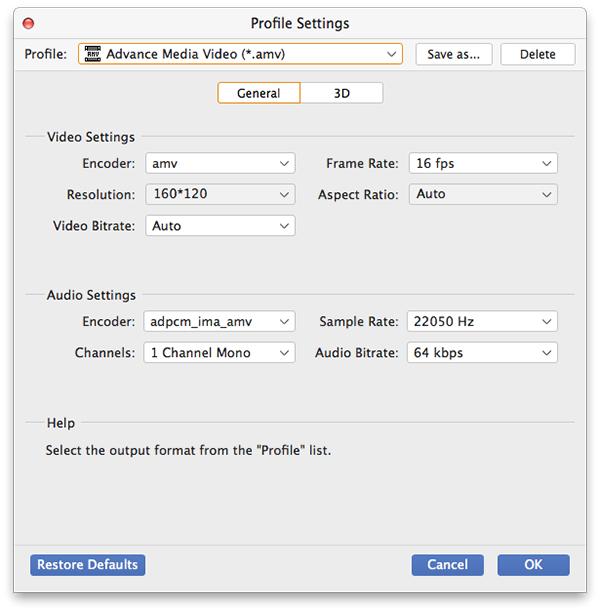
Task: Open the Channels dropdown
Action: pos(285,352)
